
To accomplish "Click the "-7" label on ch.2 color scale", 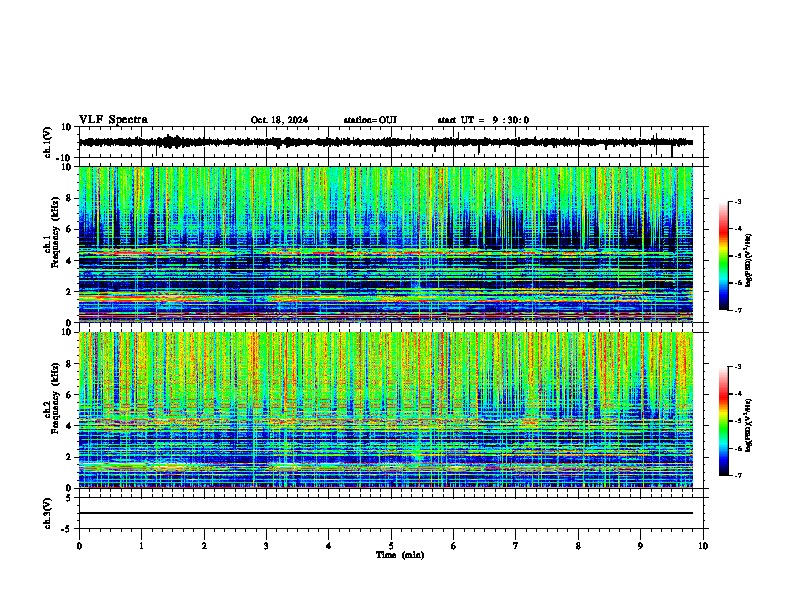I will [737, 475].
